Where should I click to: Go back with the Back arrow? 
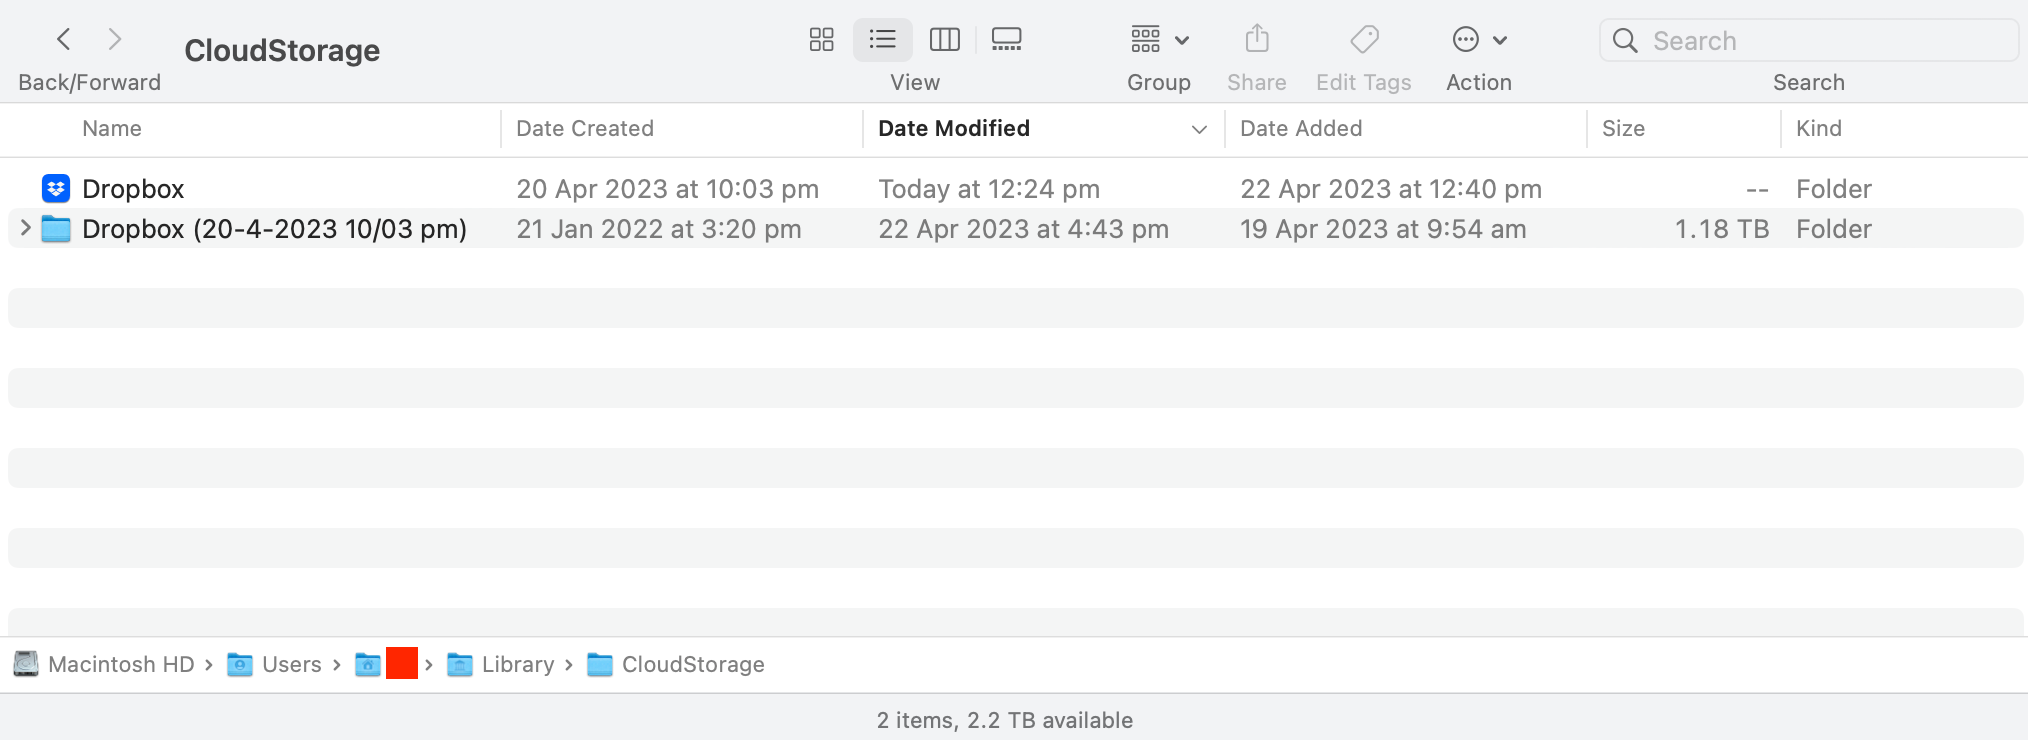pos(64,39)
